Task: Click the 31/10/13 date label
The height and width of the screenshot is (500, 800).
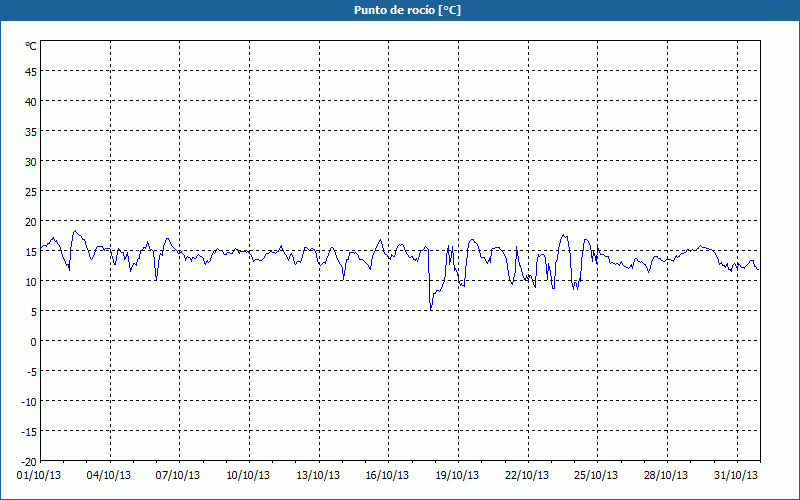Action: (x=736, y=476)
